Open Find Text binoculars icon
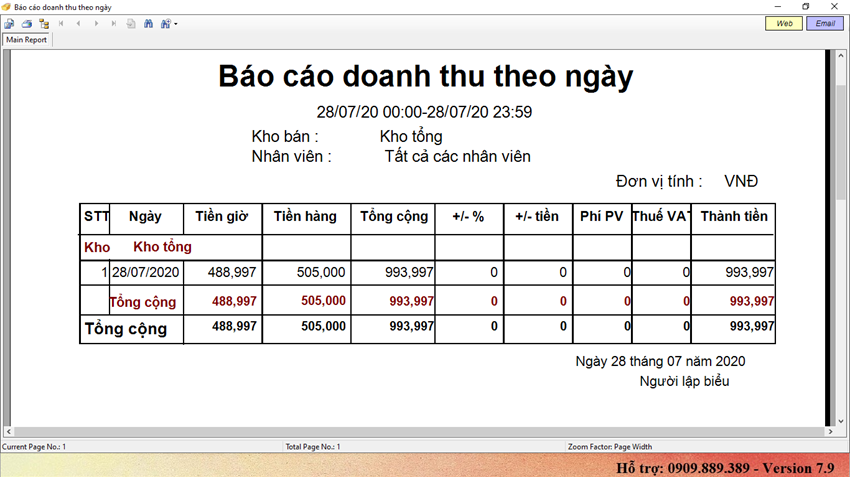 148,24
